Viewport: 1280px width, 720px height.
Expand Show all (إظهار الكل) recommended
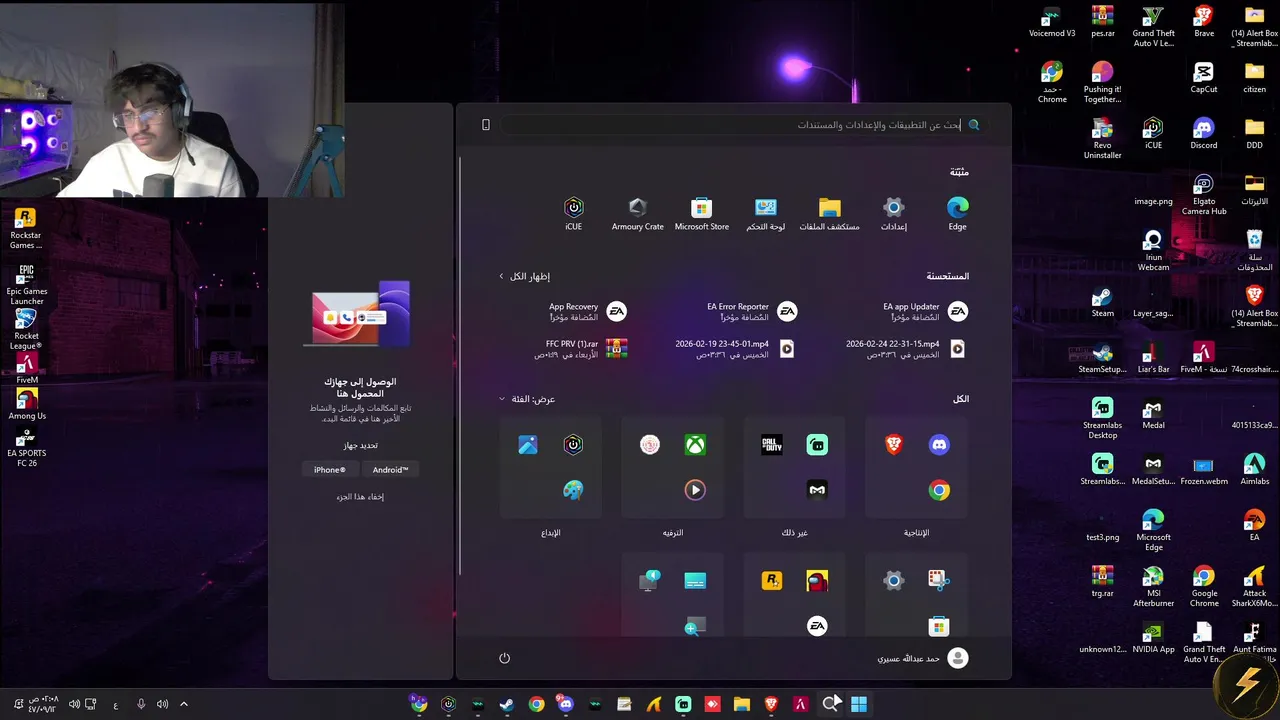[525, 276]
